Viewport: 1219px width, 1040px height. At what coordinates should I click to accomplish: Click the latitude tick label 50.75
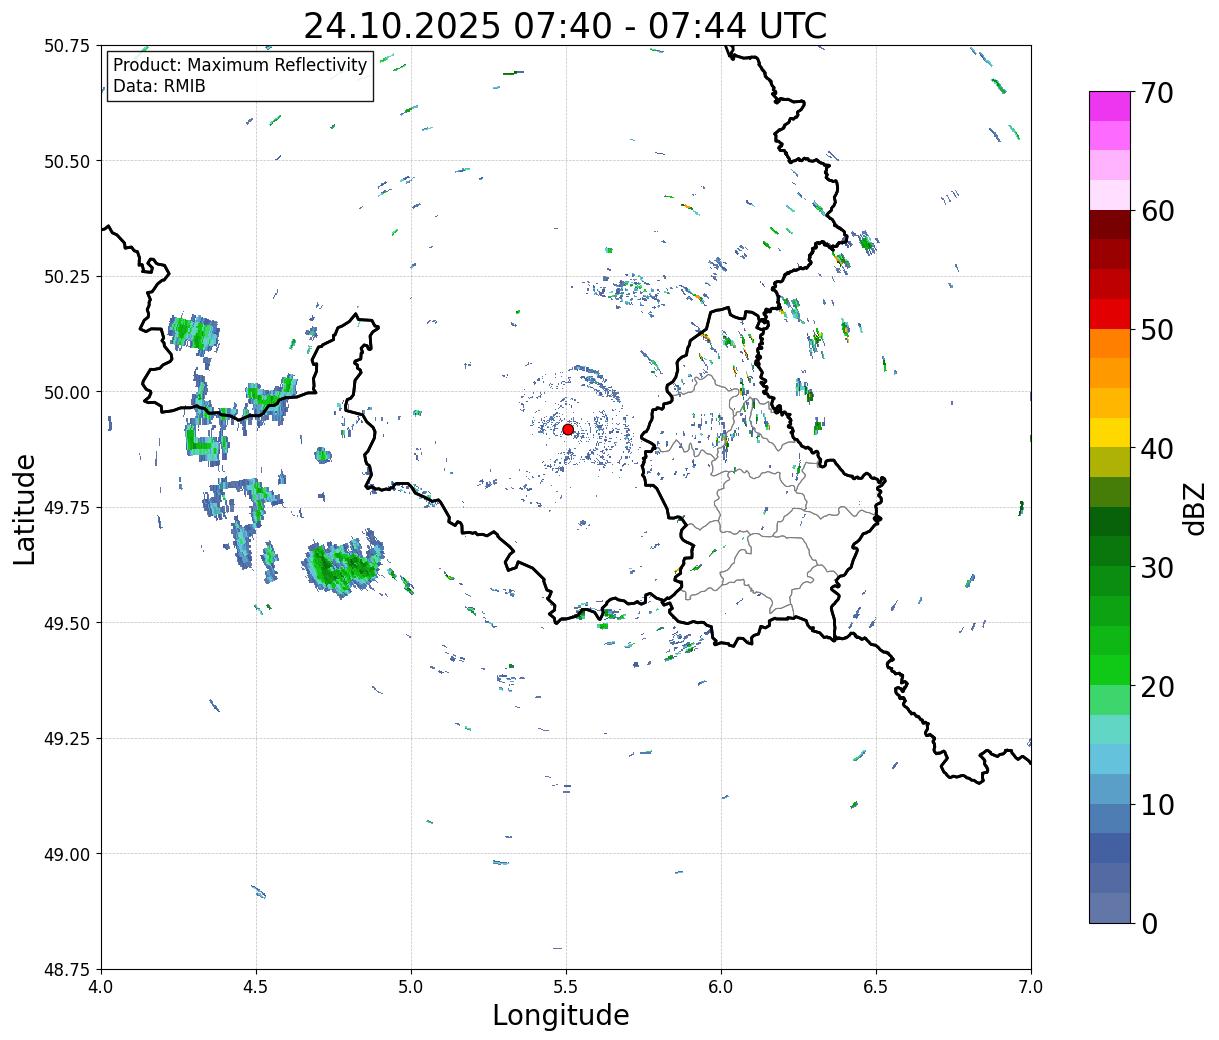pos(67,46)
